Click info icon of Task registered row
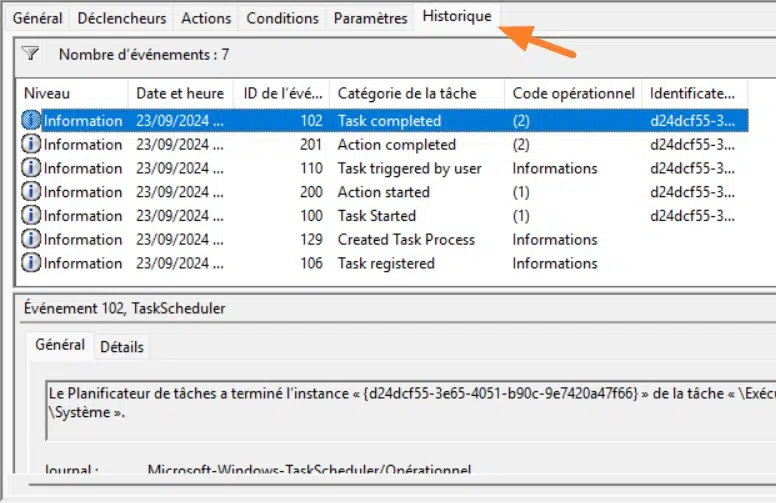The image size is (776, 503). point(31,263)
